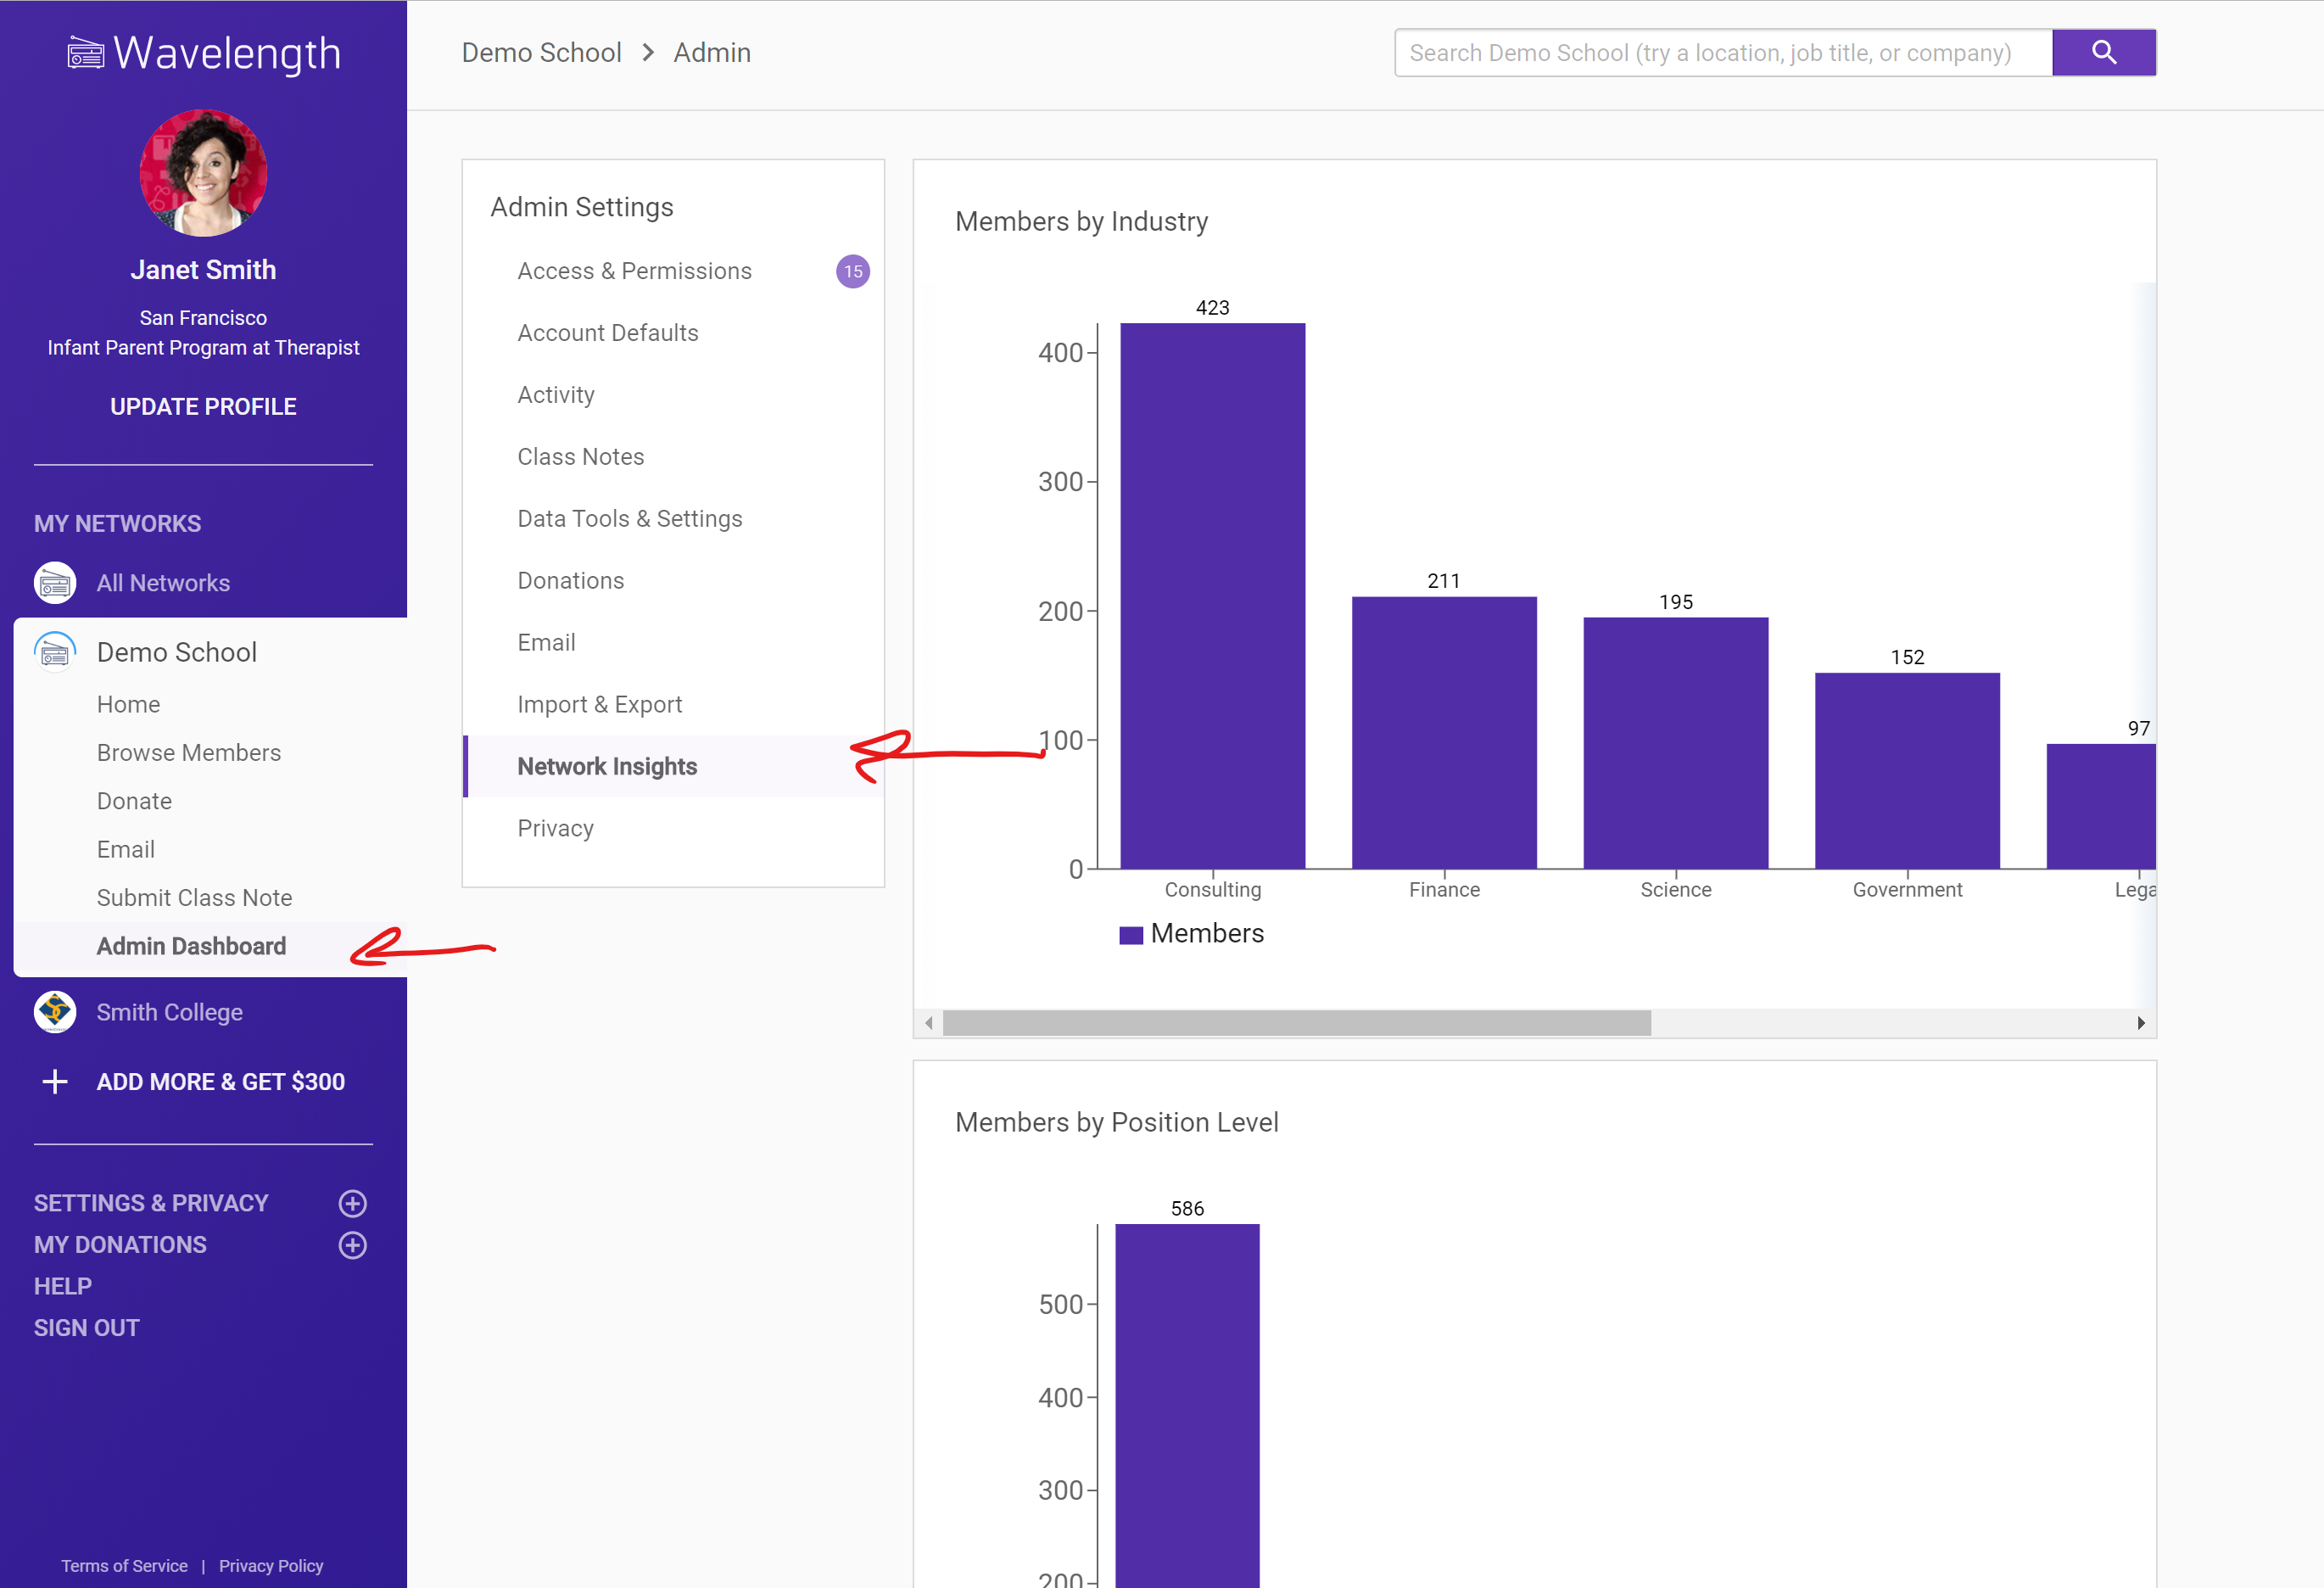Click the plus icon beside ADD MORE
This screenshot has width=2324, height=1588.
55,1082
